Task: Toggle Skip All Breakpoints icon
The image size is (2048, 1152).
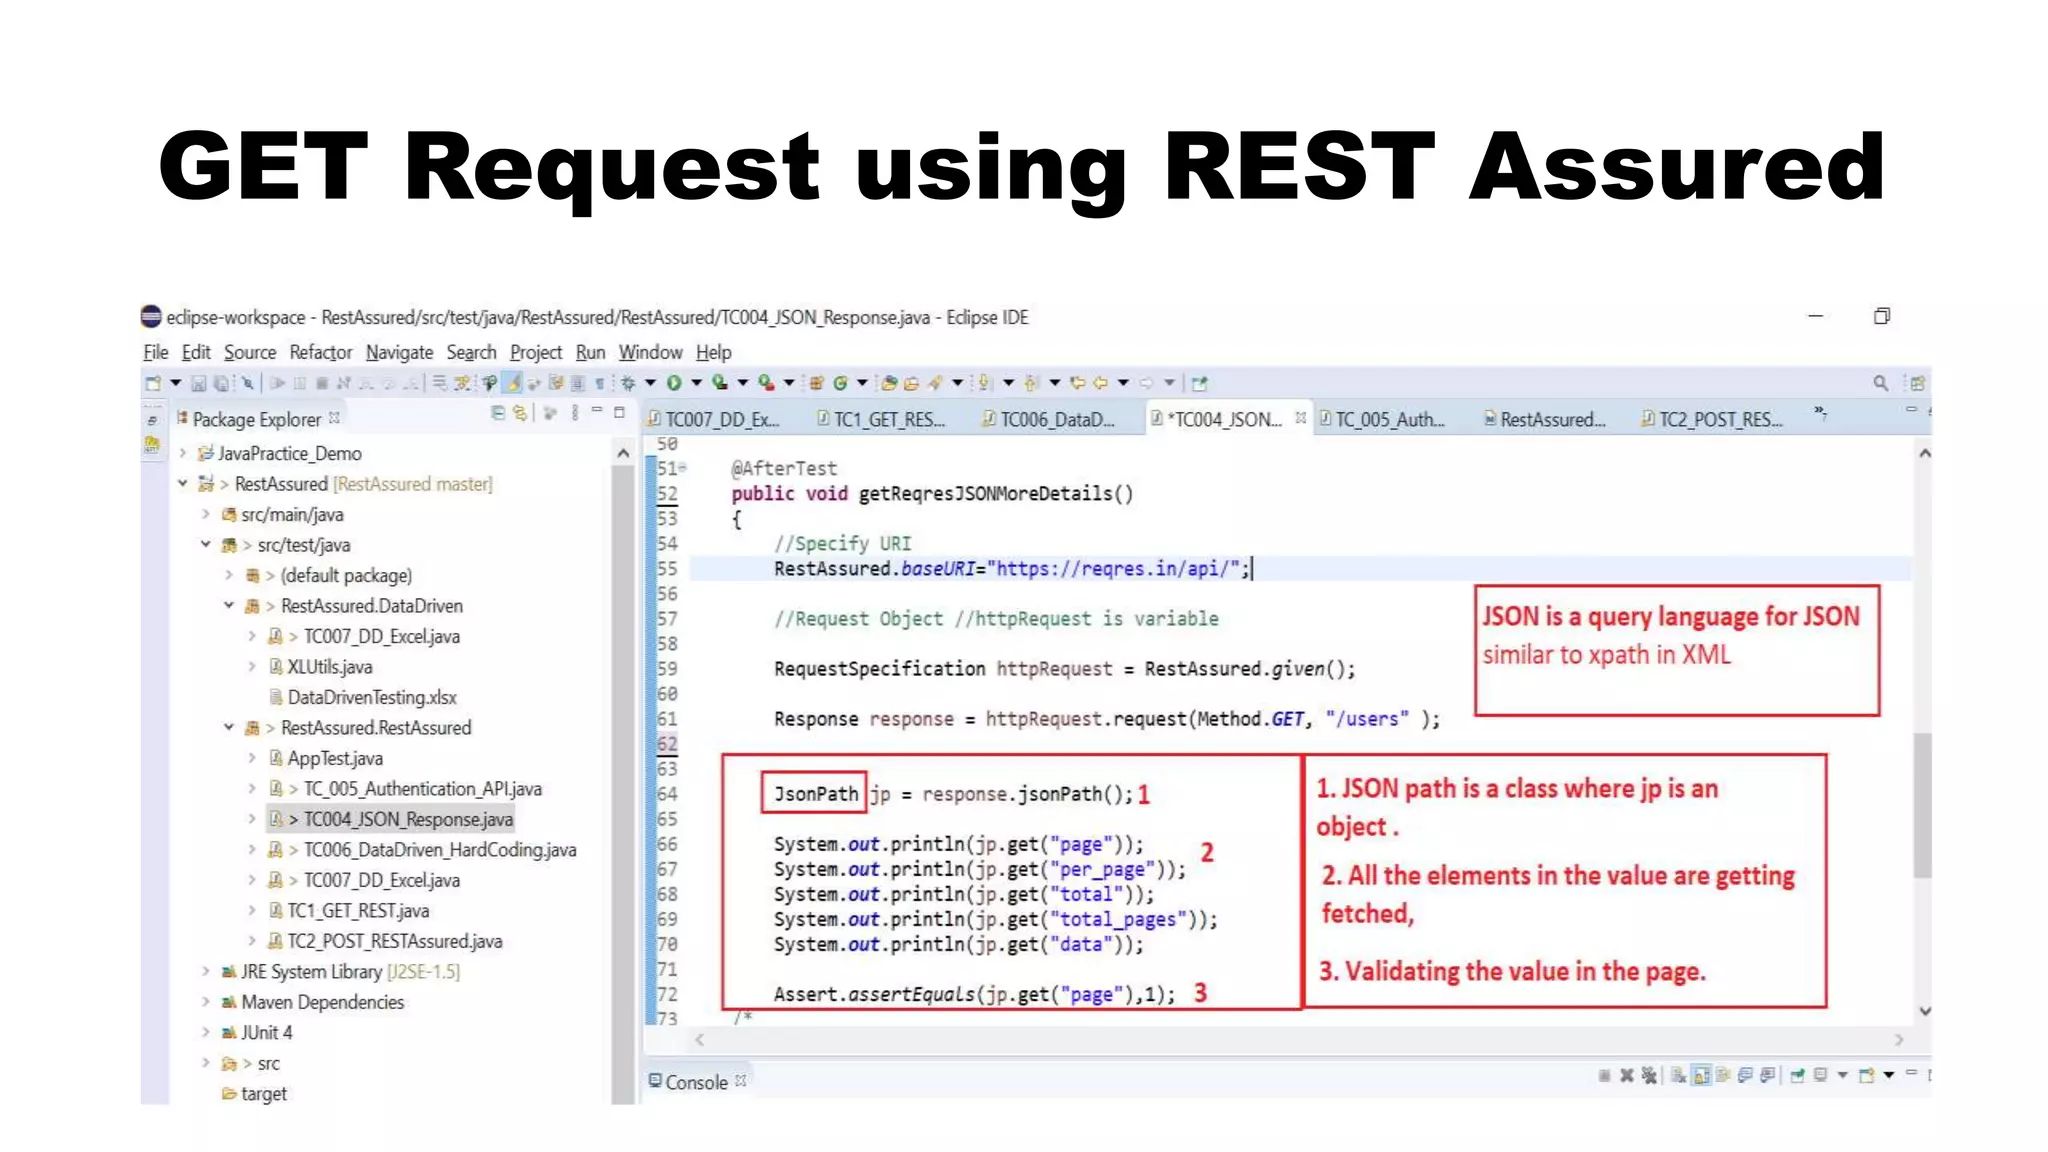Action: [x=247, y=383]
